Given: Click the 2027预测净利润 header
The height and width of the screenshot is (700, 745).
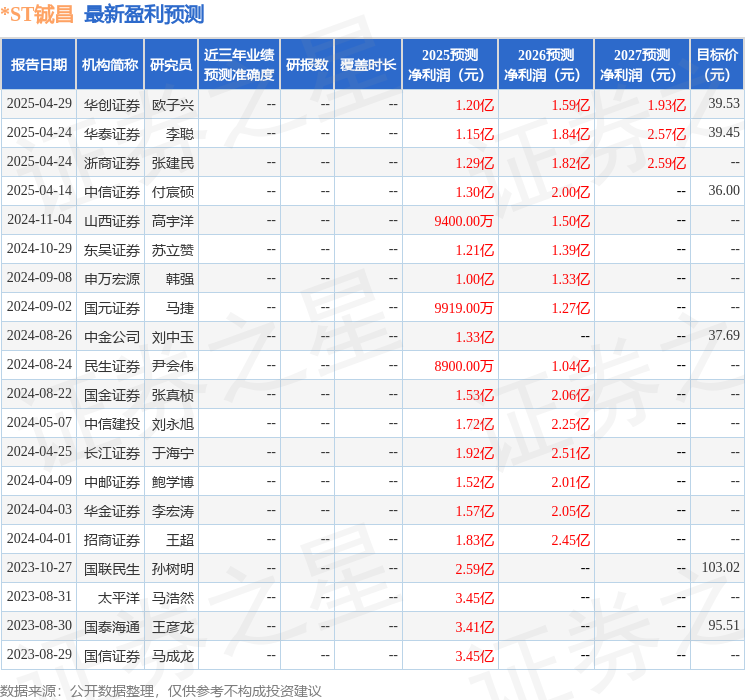Looking at the screenshot, I should point(642,65).
